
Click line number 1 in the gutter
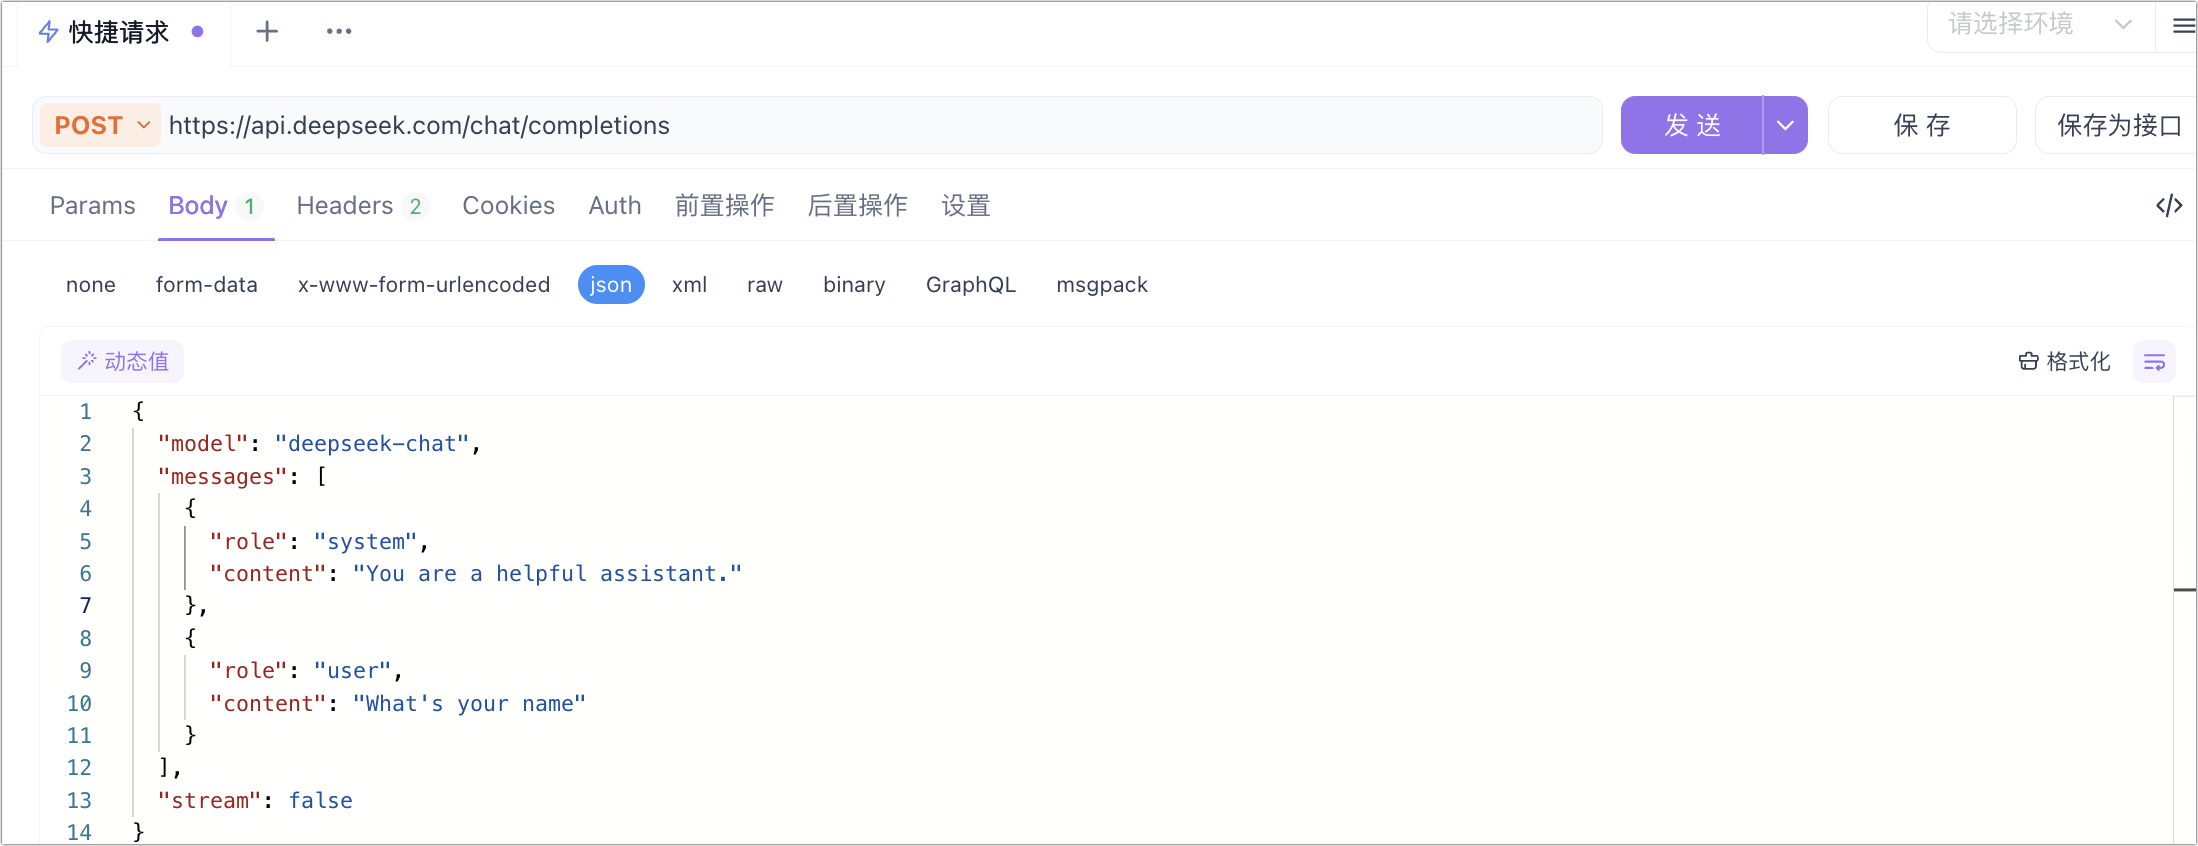tap(86, 412)
